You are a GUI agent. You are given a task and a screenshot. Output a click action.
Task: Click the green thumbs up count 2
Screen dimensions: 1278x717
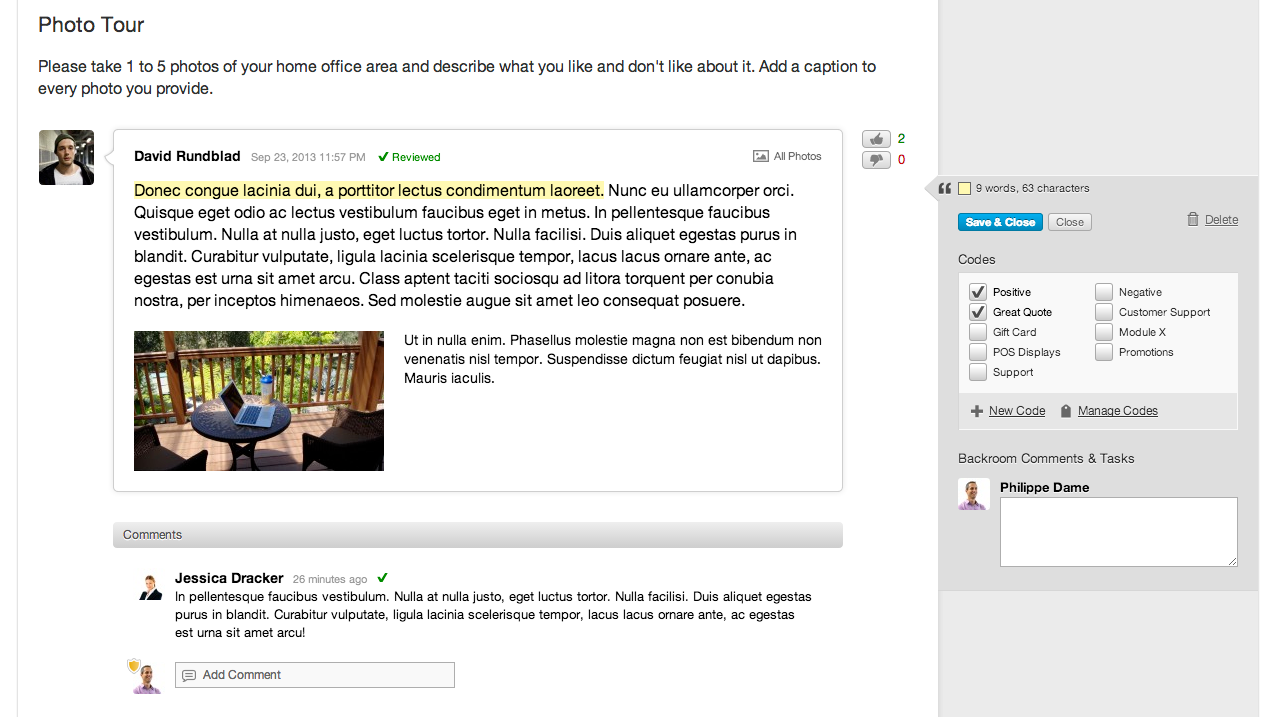point(901,139)
